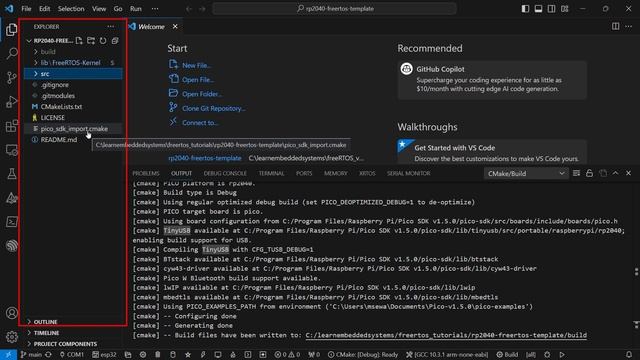Open the Manage gear icon

click(11, 337)
